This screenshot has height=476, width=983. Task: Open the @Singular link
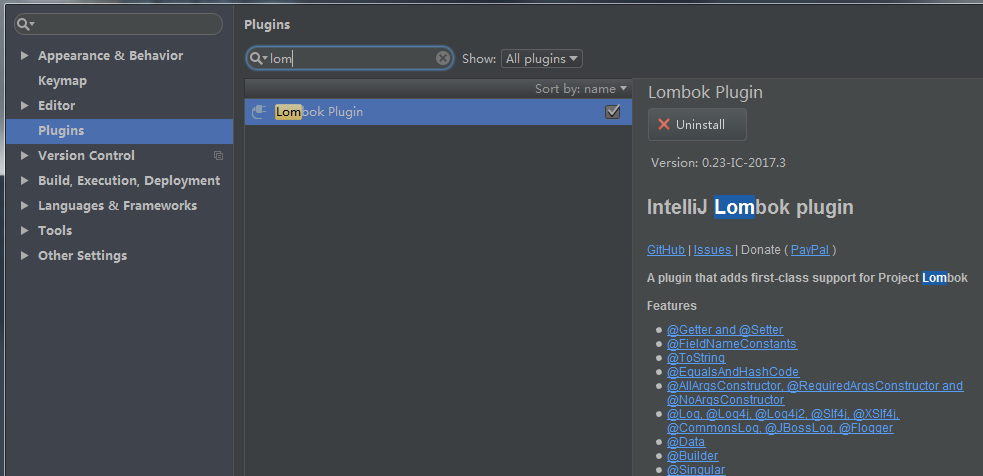[696, 470]
